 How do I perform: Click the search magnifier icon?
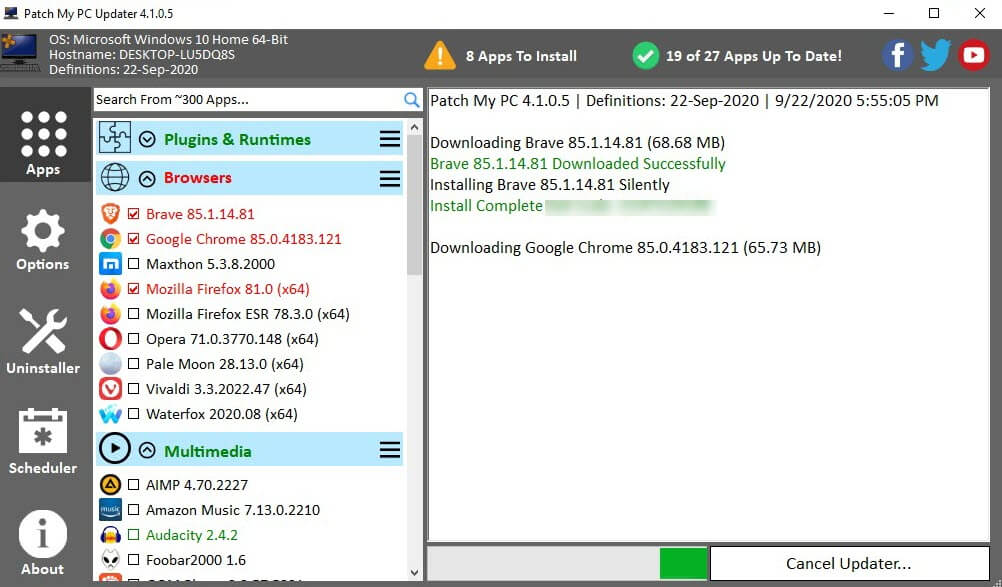pos(411,100)
